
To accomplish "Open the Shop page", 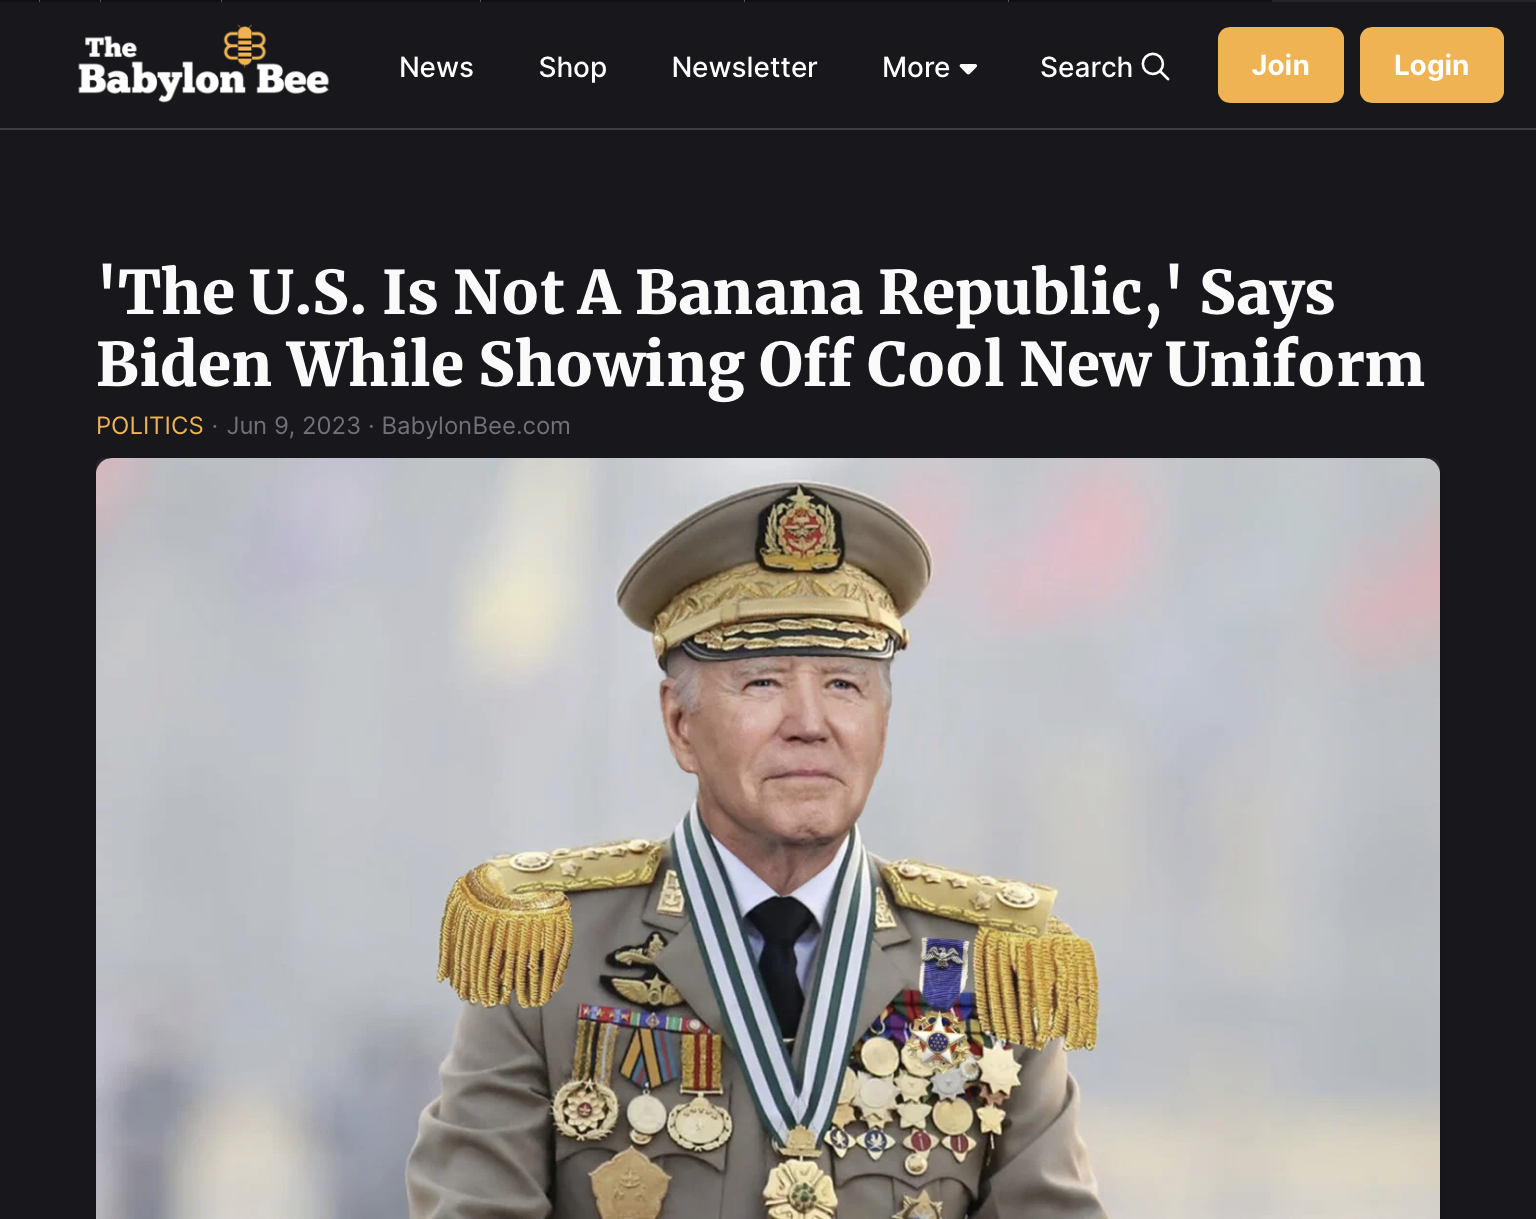I will coord(573,67).
